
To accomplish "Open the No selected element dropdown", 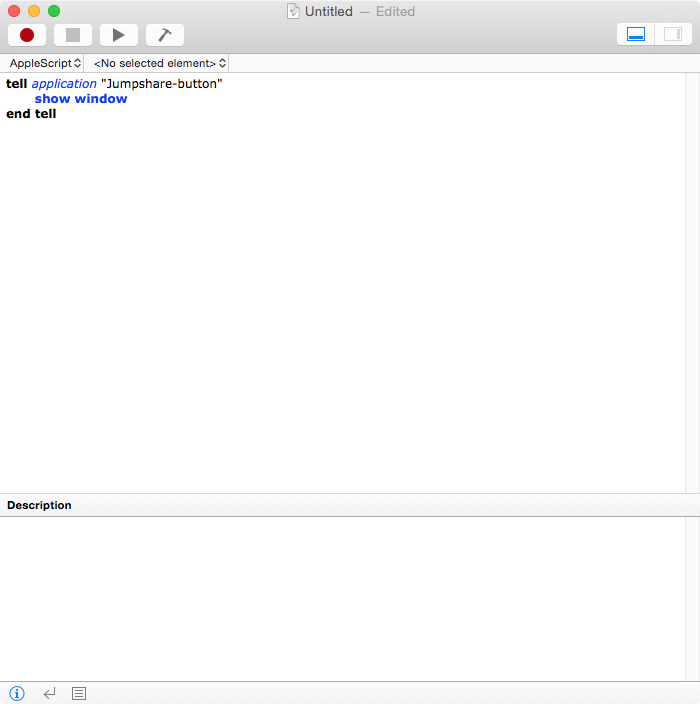I will coord(159,63).
